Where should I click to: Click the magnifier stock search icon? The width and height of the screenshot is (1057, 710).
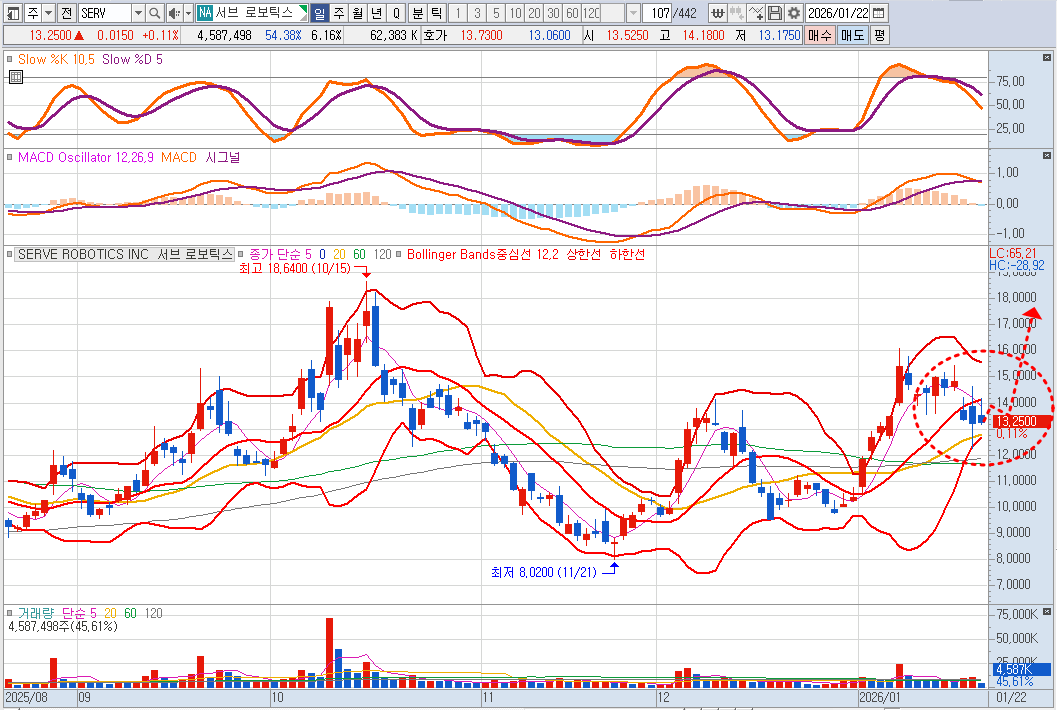[x=154, y=13]
